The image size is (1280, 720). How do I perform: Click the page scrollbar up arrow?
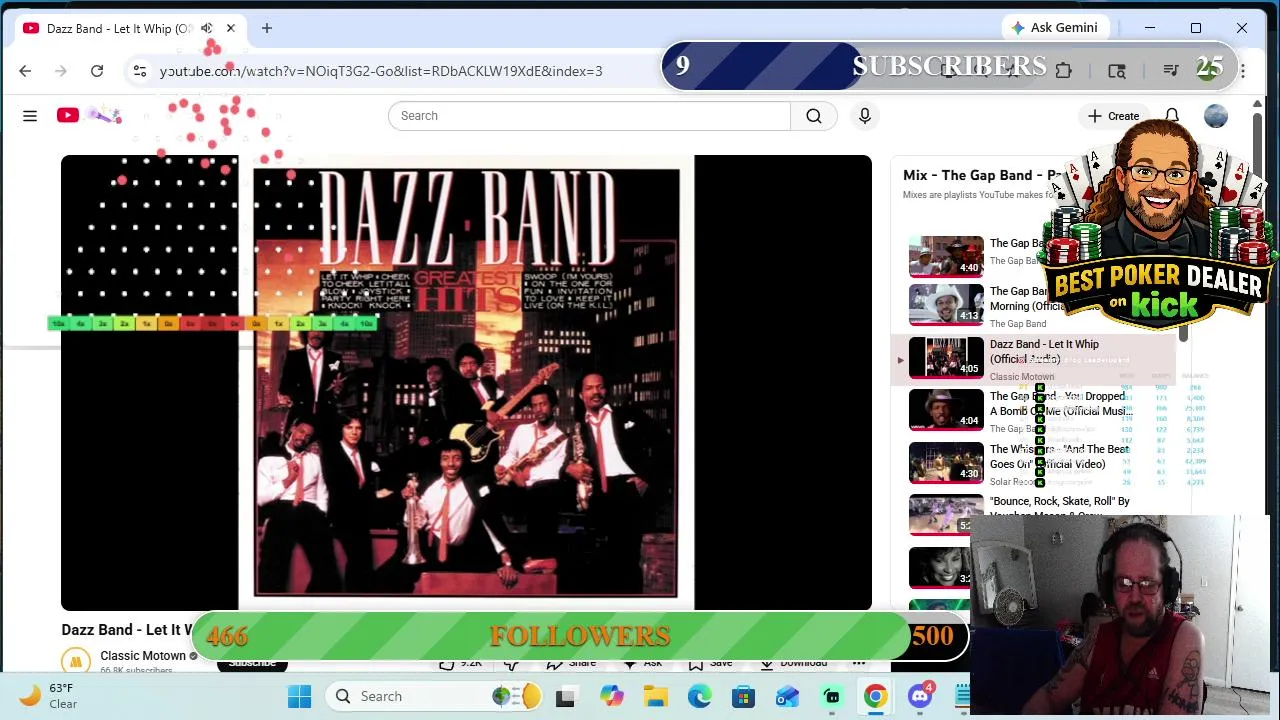pyautogui.click(x=1257, y=103)
